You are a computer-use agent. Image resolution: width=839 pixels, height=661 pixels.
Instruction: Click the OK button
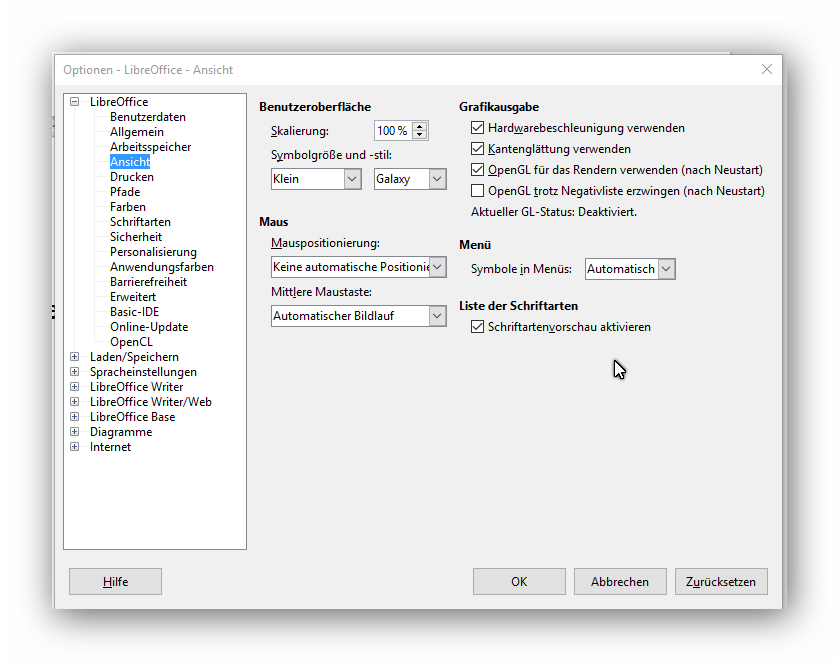click(x=519, y=581)
